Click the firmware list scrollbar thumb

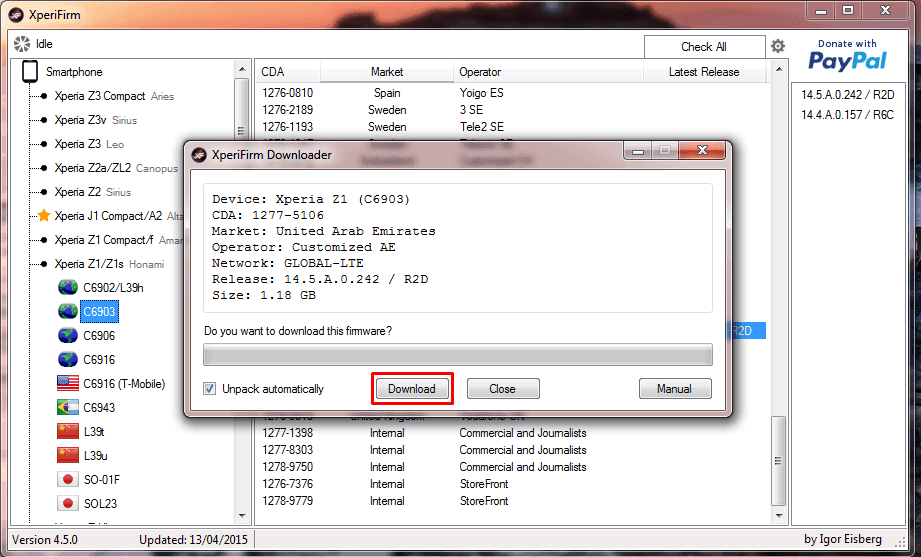click(x=779, y=461)
